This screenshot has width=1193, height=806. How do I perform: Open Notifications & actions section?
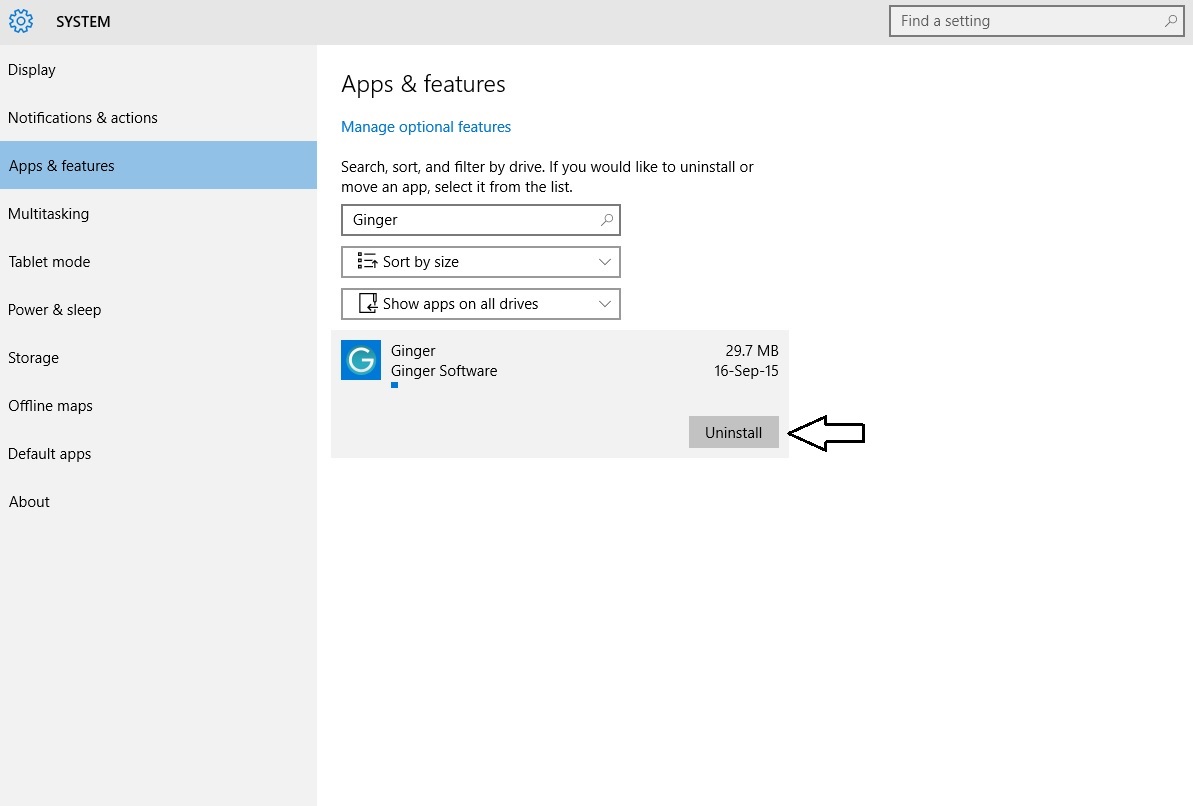click(x=158, y=118)
